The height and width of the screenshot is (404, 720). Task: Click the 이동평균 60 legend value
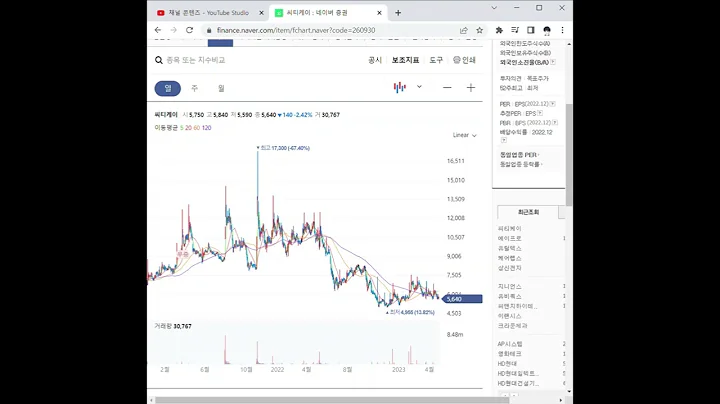pyautogui.click(x=197, y=128)
